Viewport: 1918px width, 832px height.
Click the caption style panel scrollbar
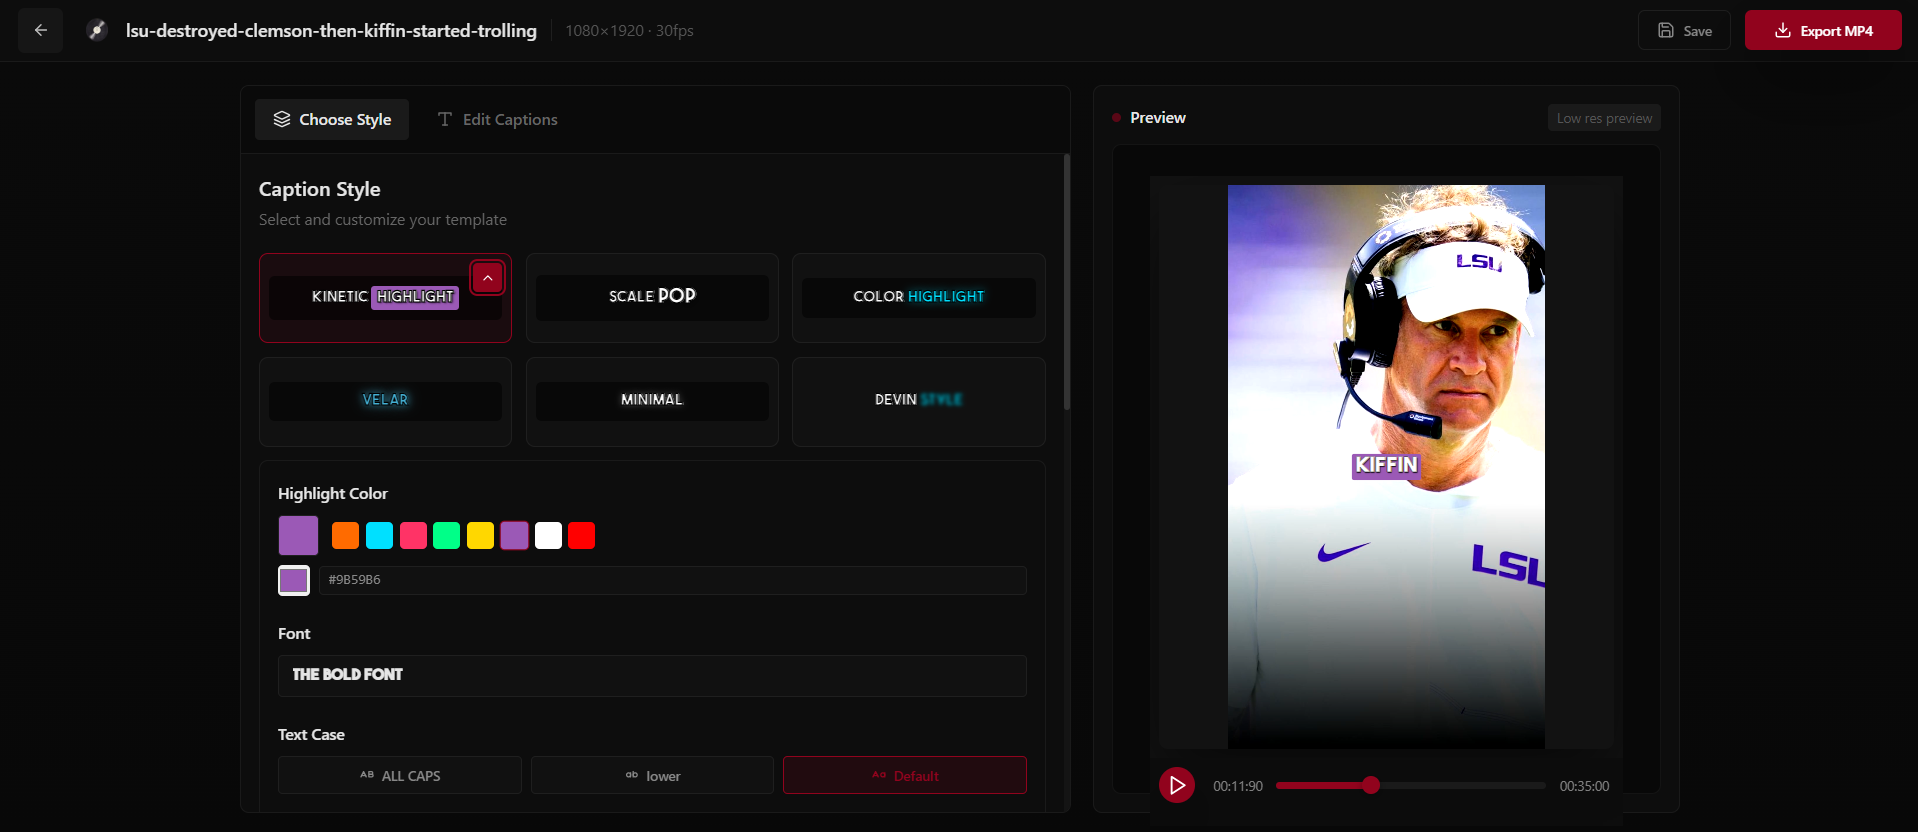(1067, 281)
